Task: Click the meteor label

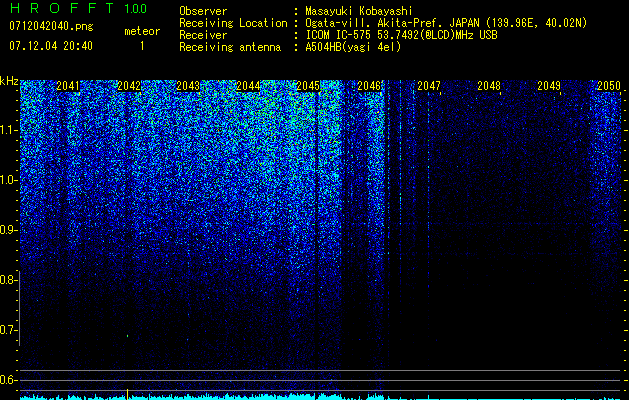Action: click(x=142, y=31)
